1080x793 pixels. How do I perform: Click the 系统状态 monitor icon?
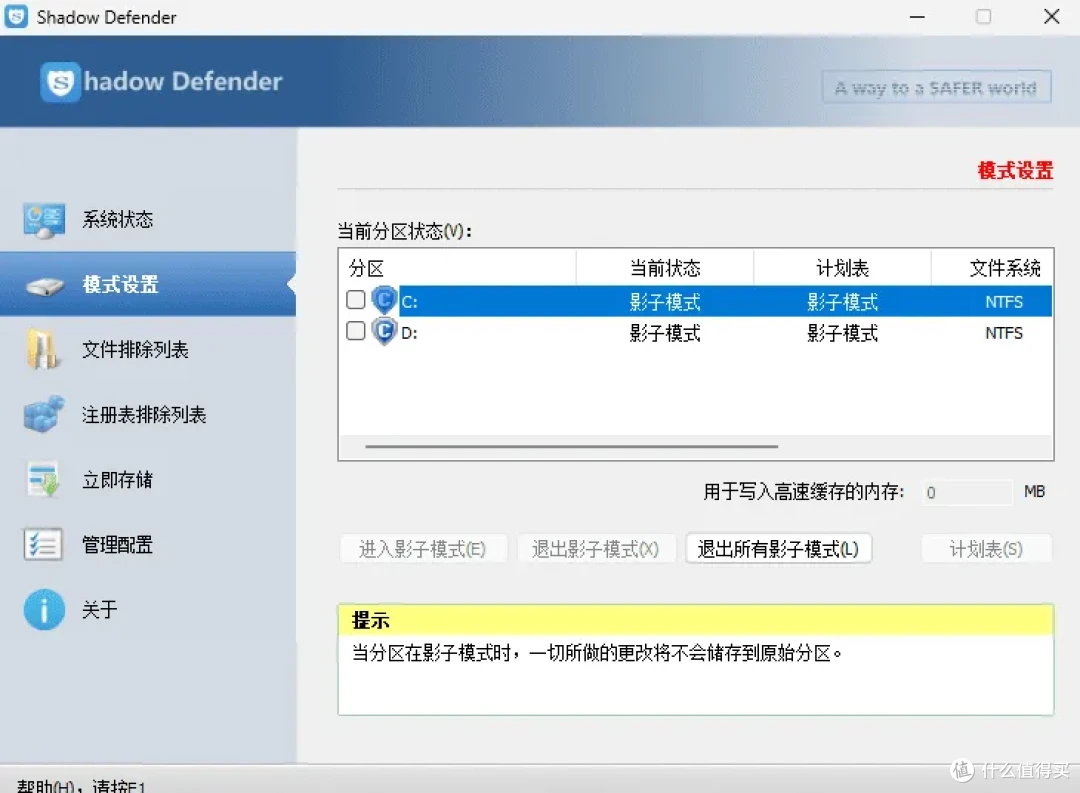pos(43,220)
